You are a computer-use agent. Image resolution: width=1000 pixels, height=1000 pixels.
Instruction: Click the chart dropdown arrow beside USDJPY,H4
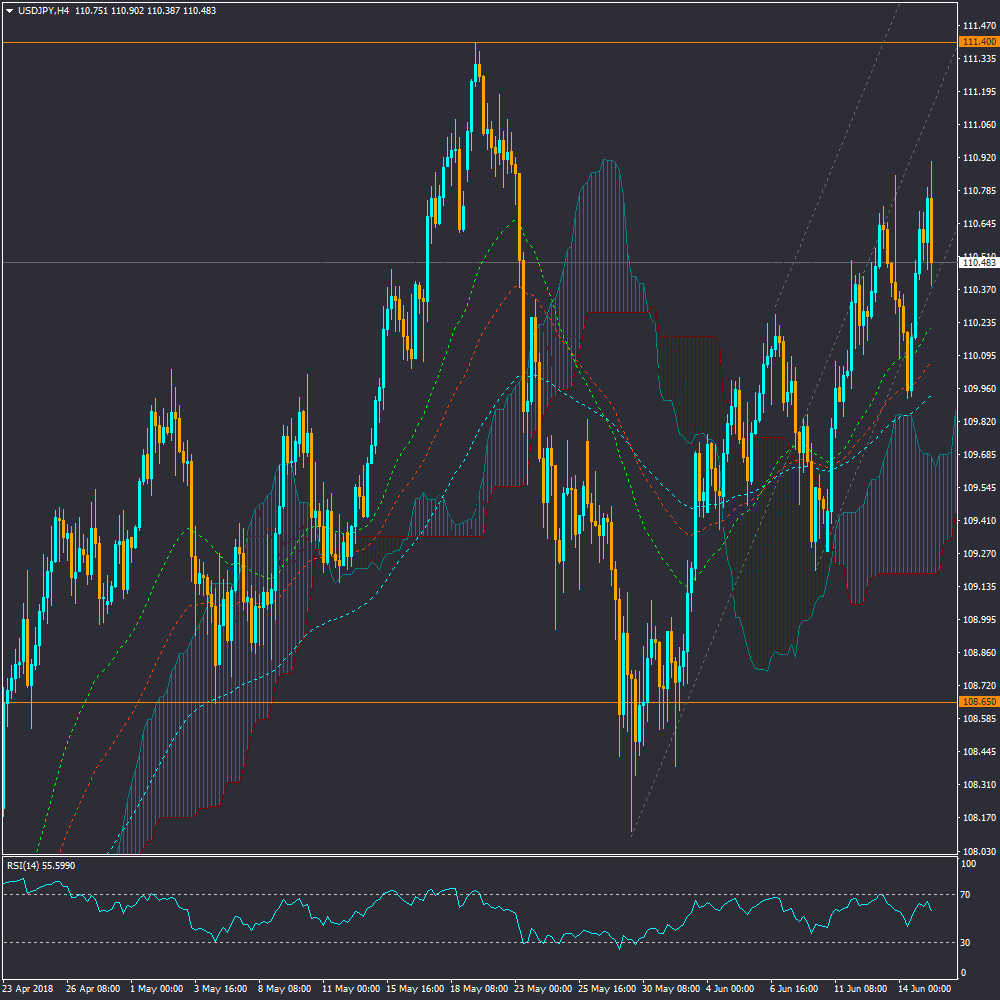10,10
